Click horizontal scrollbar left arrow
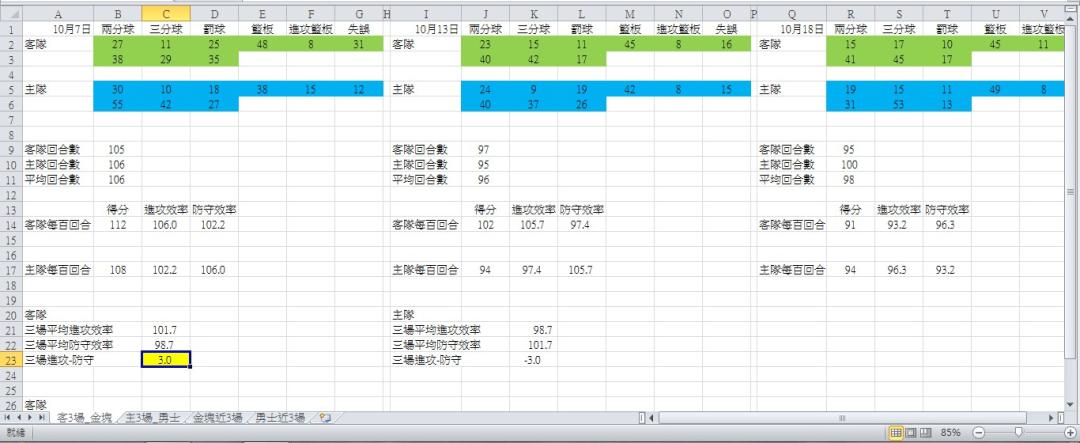 pyautogui.click(x=653, y=418)
